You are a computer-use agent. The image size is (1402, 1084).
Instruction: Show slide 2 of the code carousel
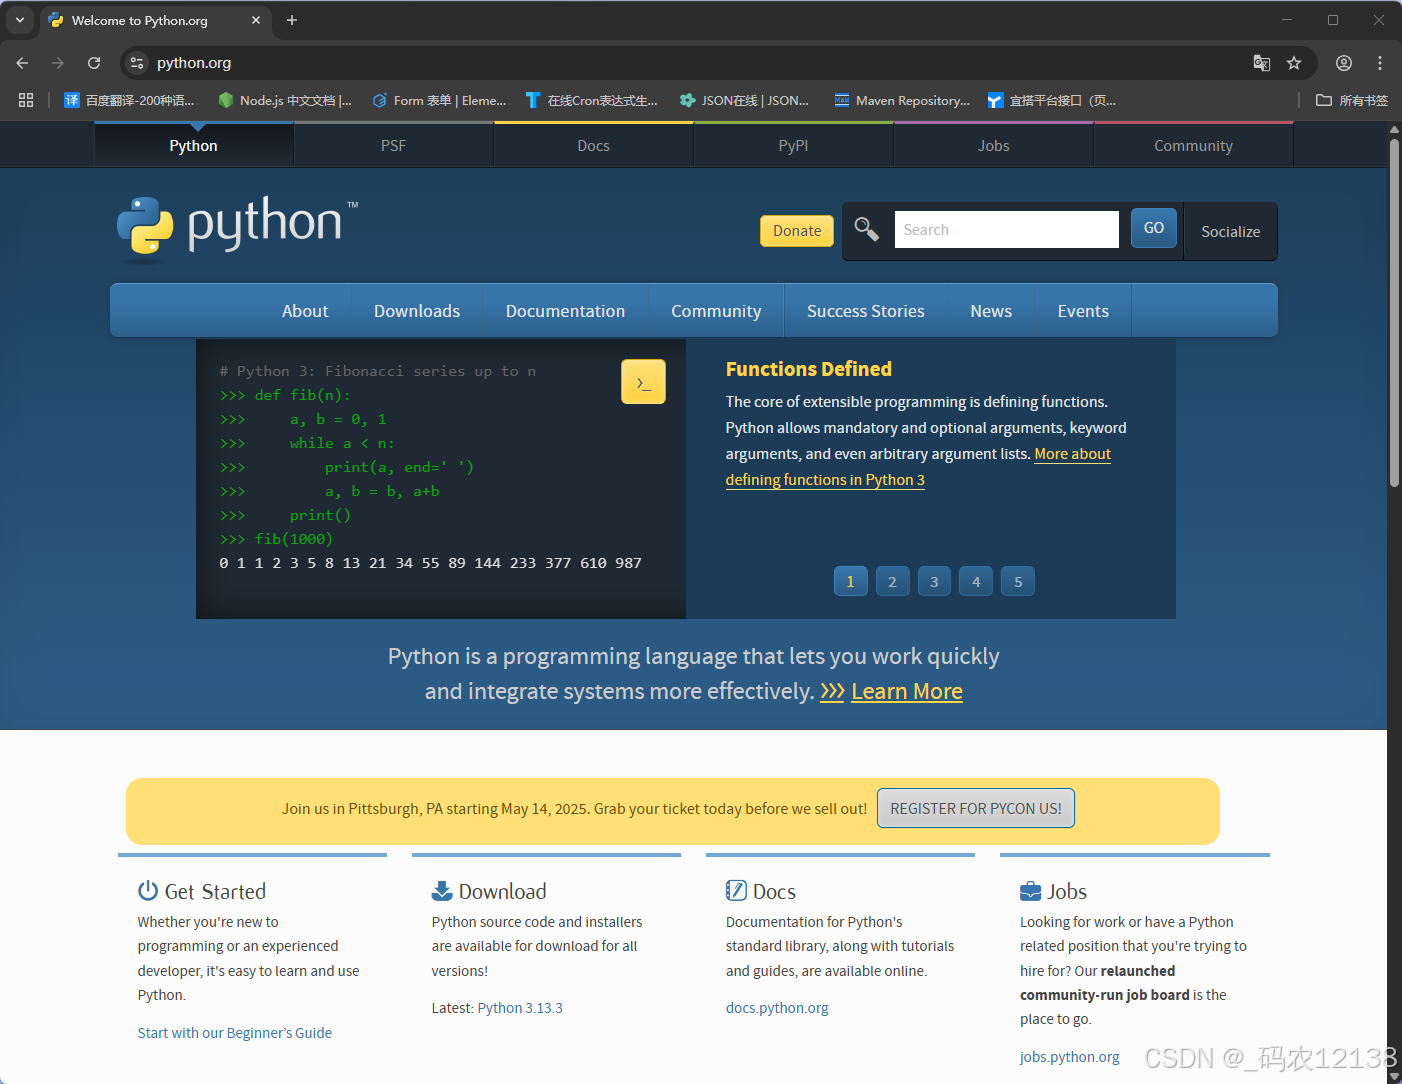point(892,581)
